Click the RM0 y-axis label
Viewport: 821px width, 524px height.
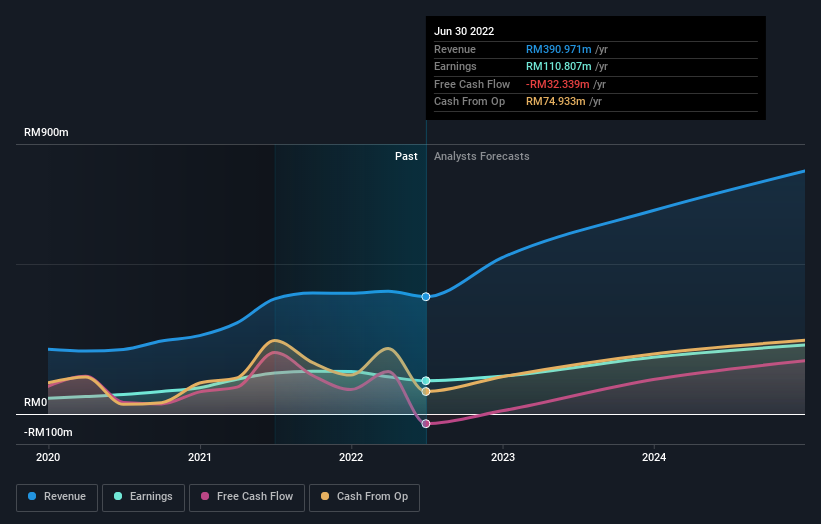(36, 403)
